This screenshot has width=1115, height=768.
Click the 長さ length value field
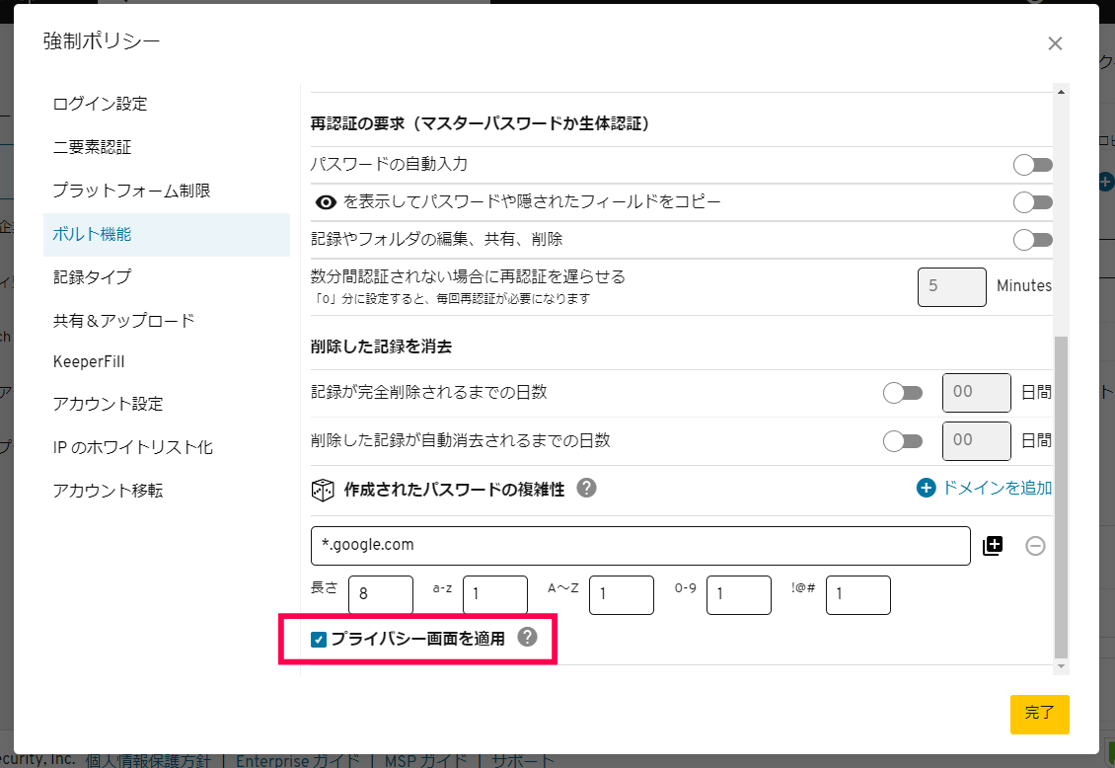(x=380, y=594)
